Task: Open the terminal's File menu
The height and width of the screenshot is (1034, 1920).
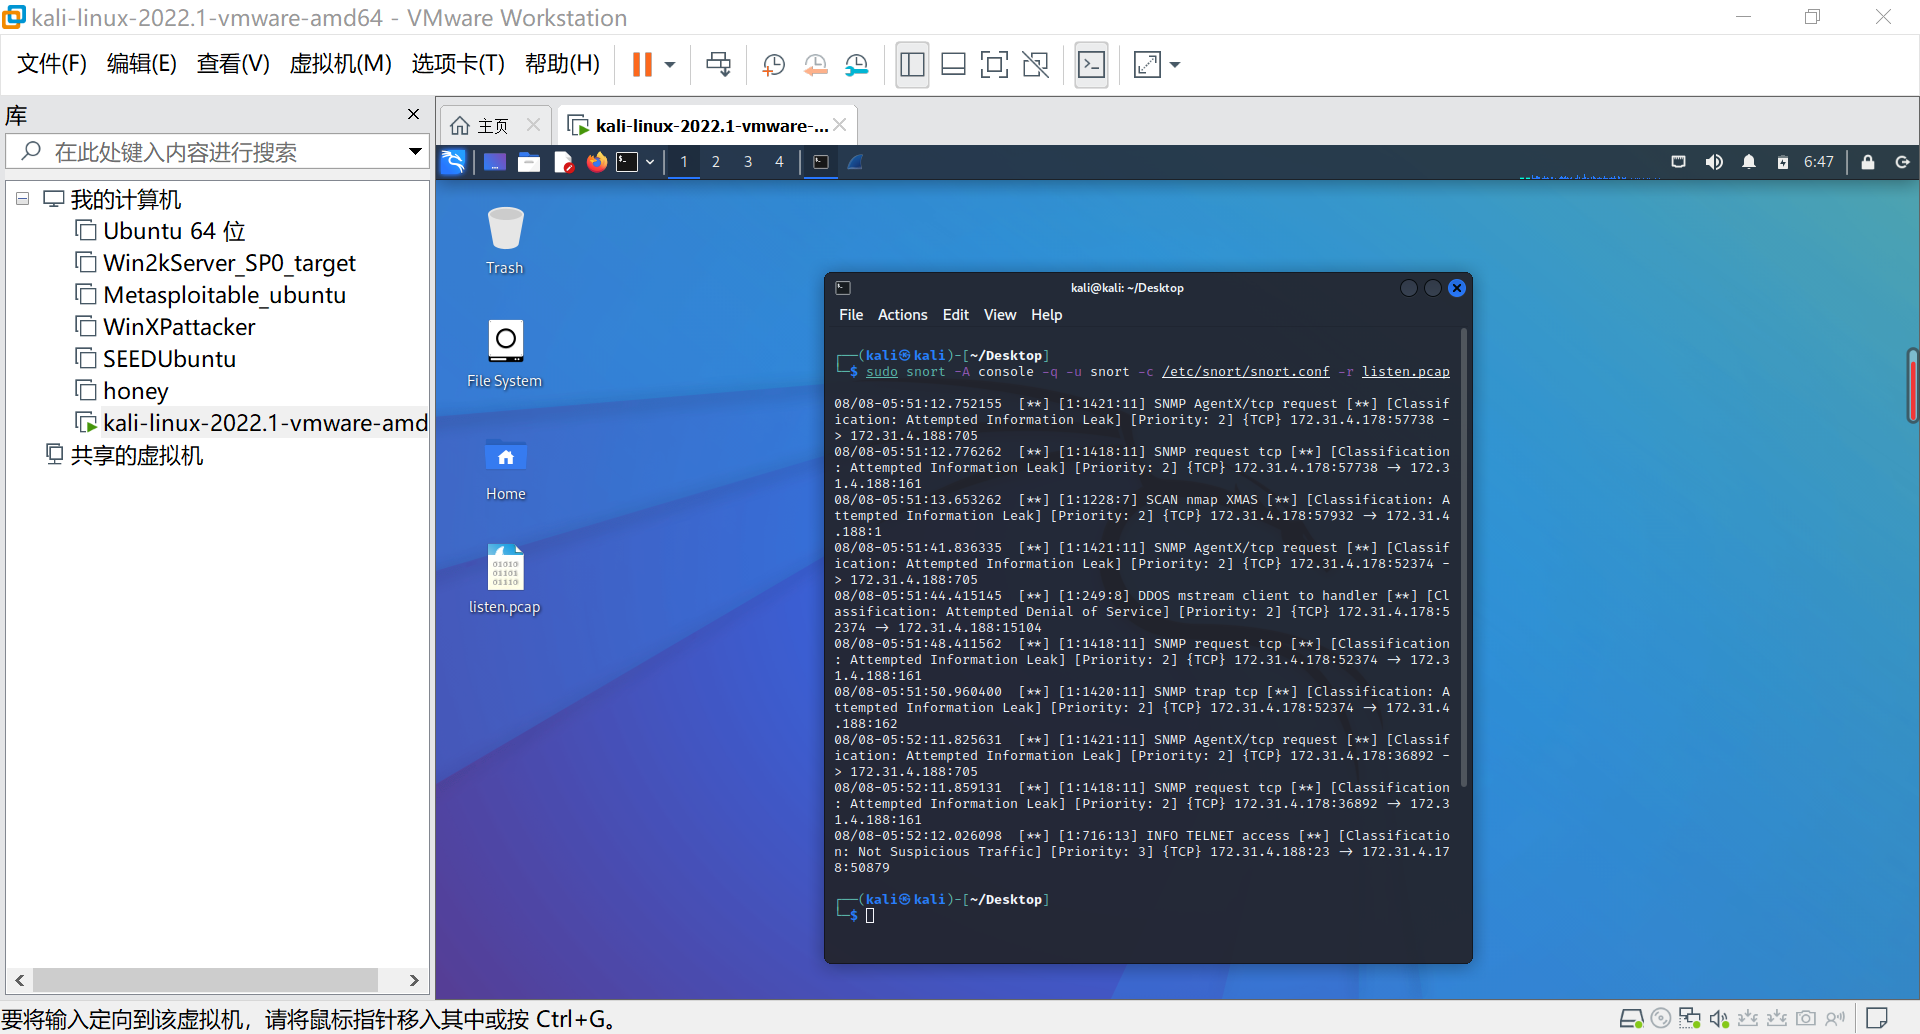Action: point(851,315)
